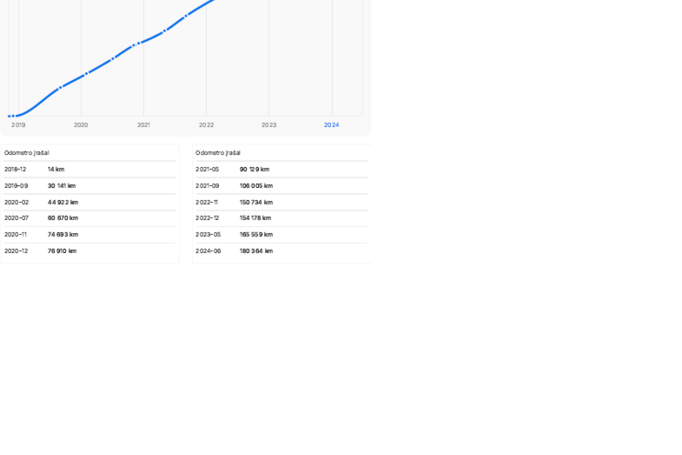Select the latest 2024-06 odometer entry
Viewport: 682px width, 455px height.
click(281, 251)
